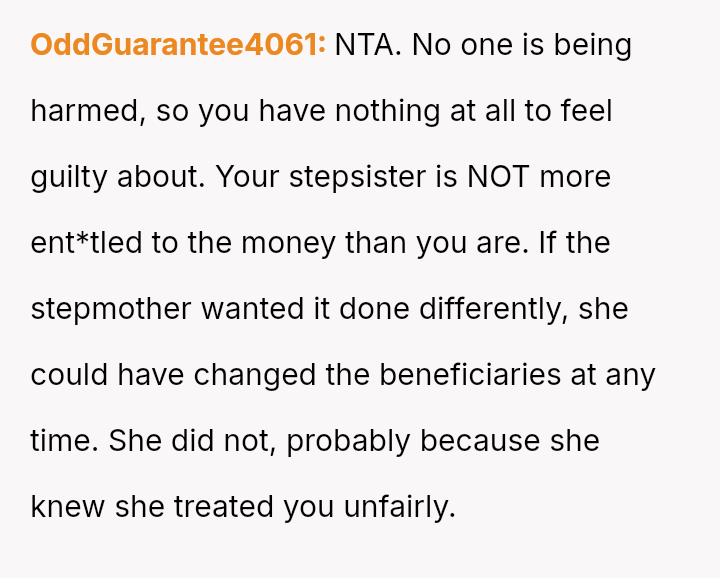The height and width of the screenshot is (578, 720).
Task: Click the words 'the money than you are'
Action: tap(358, 243)
